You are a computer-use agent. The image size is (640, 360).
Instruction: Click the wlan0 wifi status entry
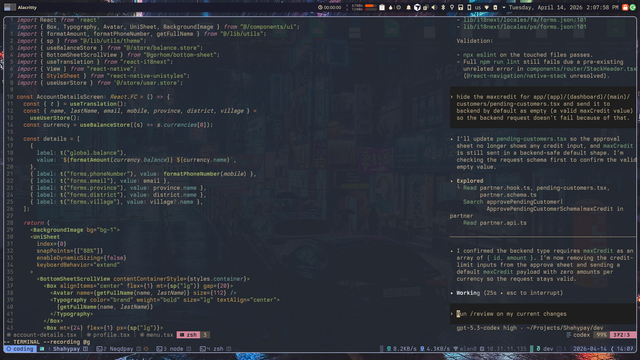[x=465, y=349]
